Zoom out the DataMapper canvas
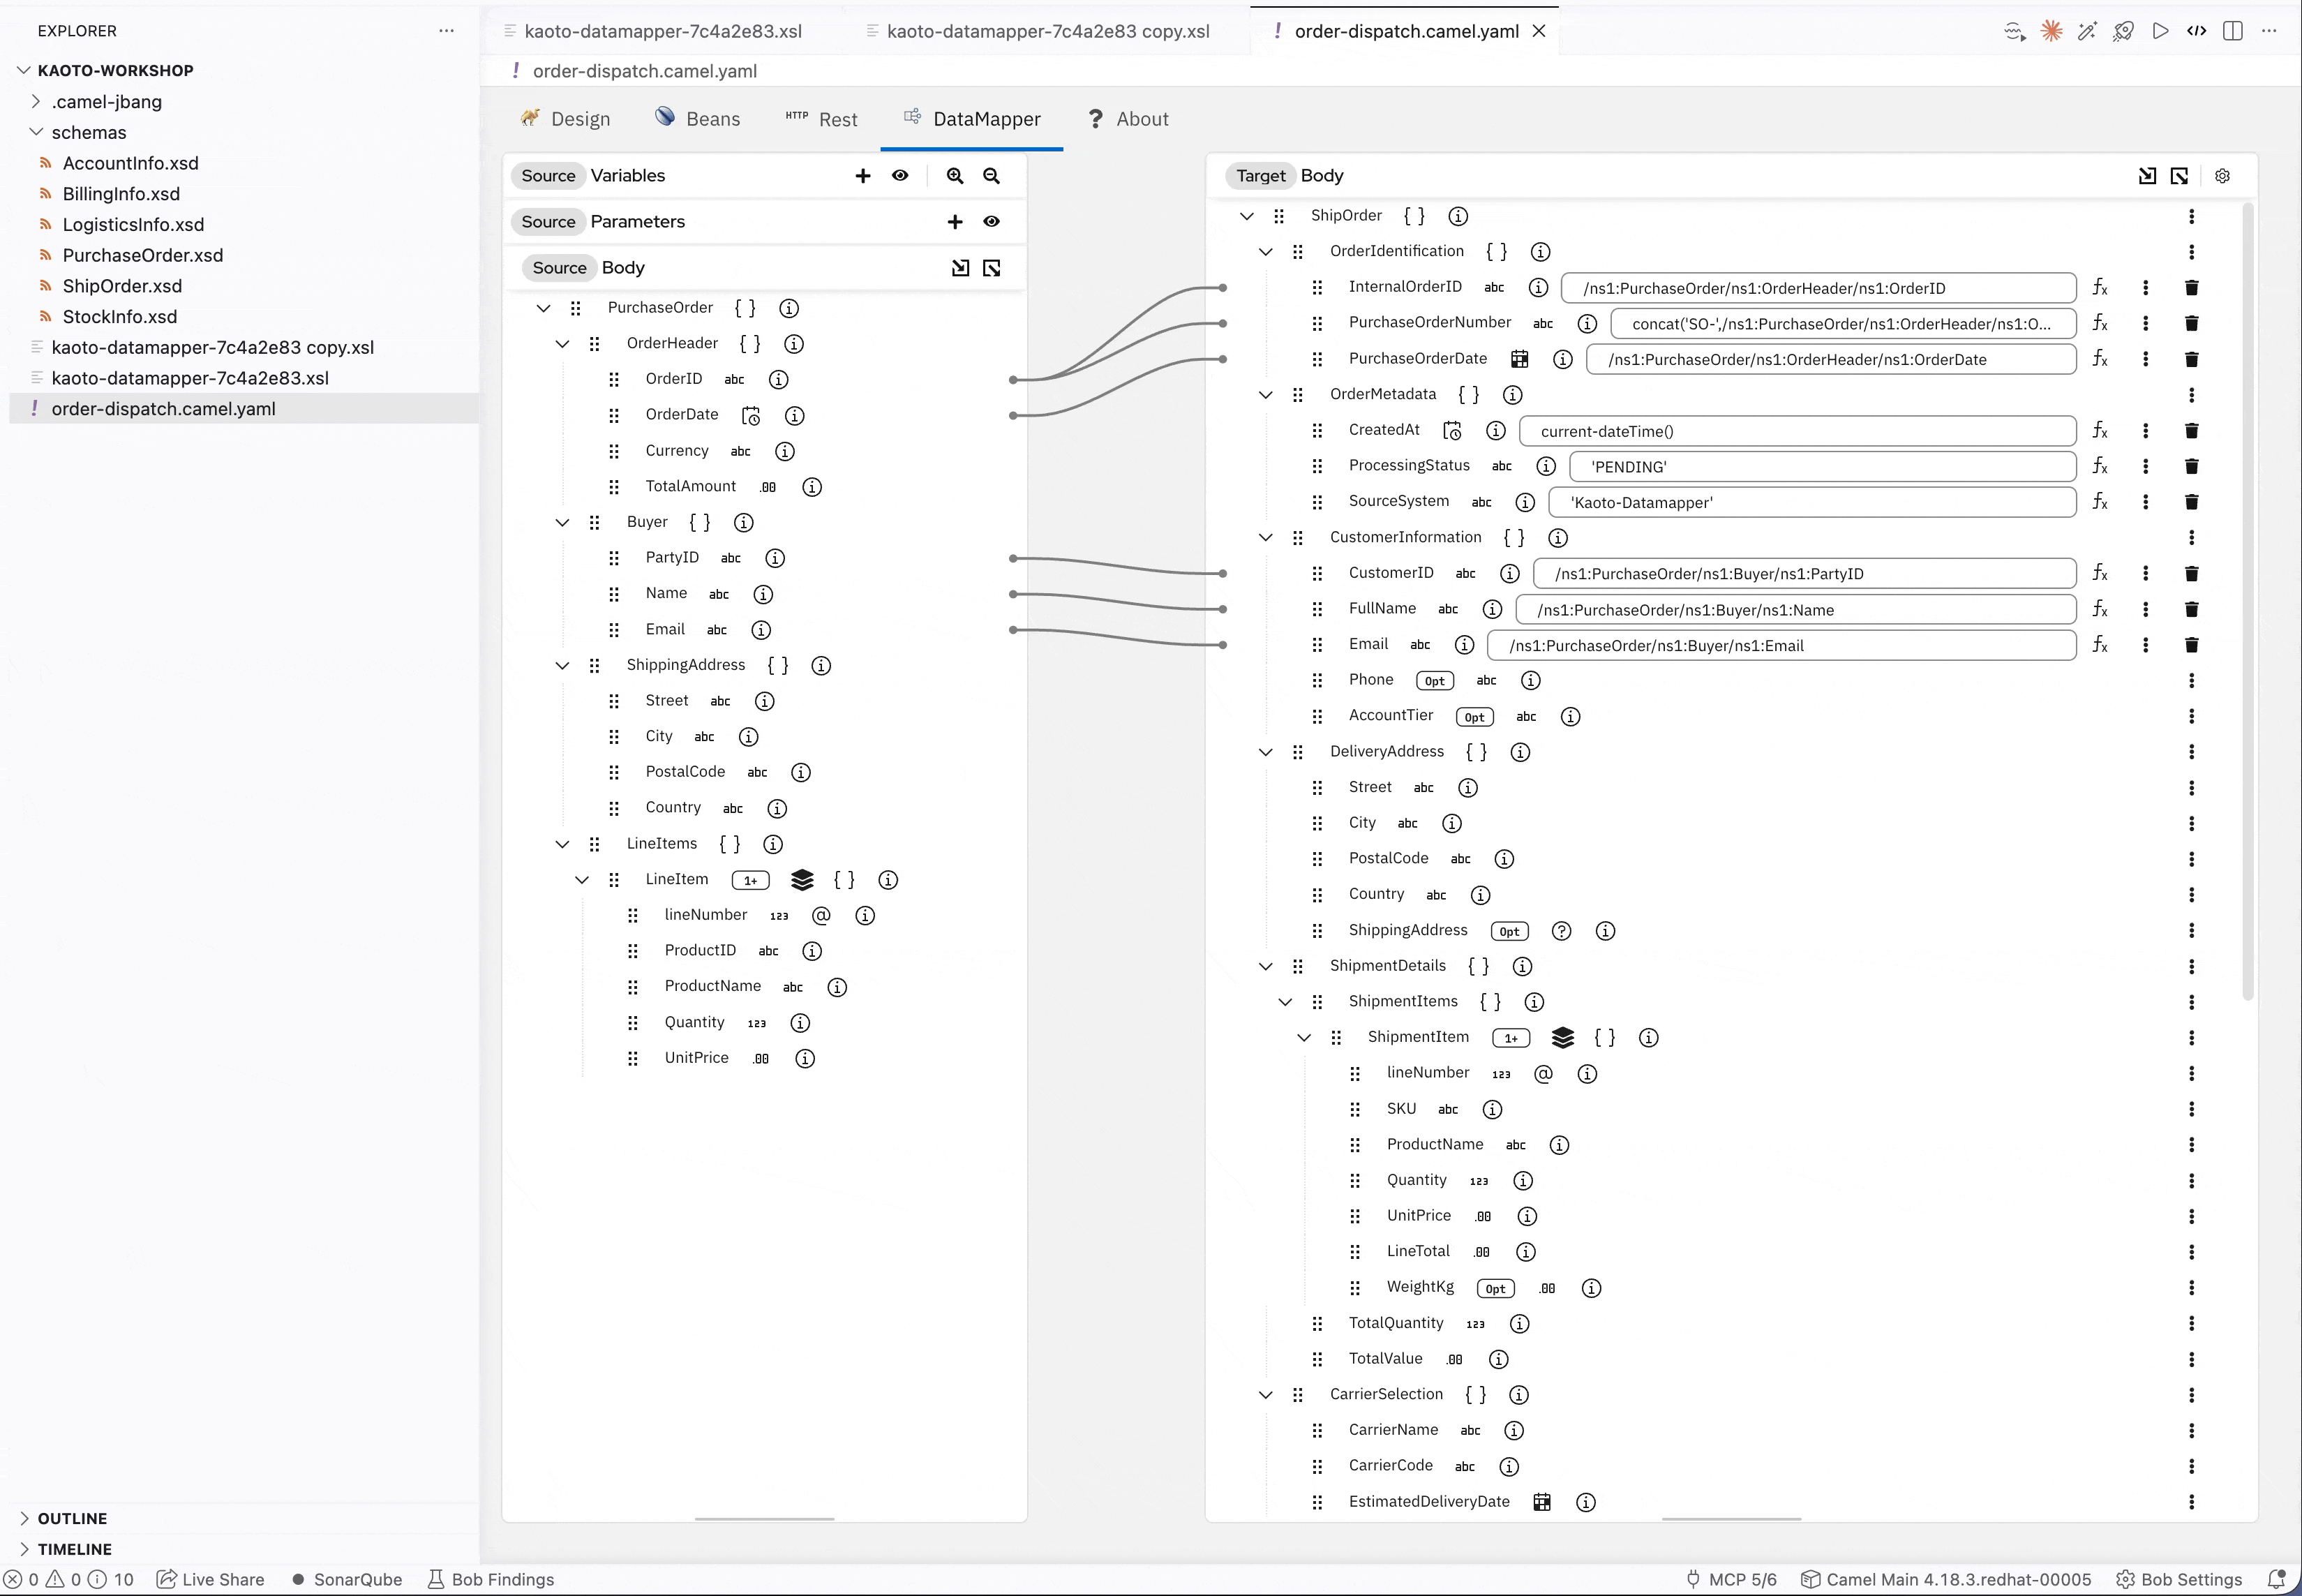The image size is (2302, 1596). coord(991,176)
